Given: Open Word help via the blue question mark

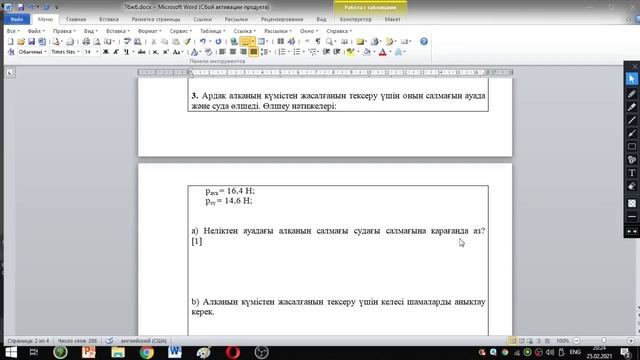Looking at the screenshot, I should [x=424, y=41].
